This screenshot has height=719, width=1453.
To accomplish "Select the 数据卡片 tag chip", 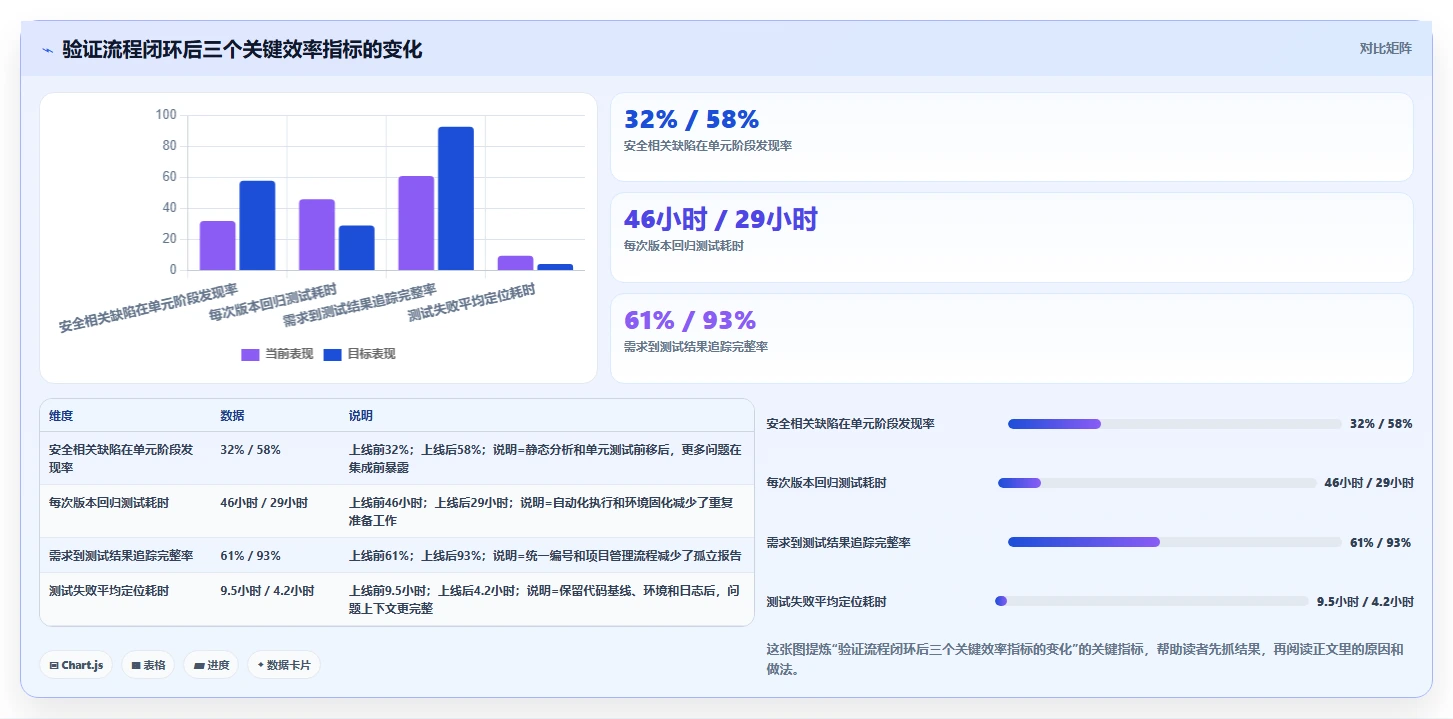I will [x=284, y=665].
